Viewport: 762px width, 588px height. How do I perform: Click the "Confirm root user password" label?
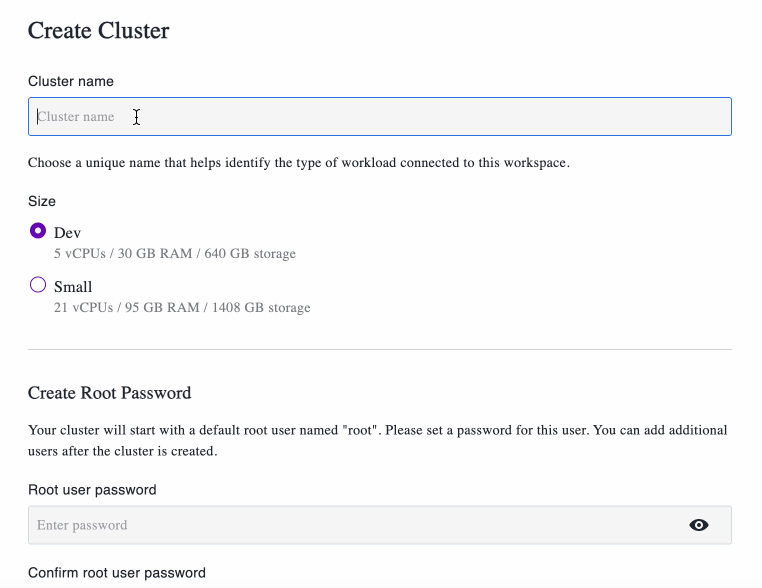[117, 573]
